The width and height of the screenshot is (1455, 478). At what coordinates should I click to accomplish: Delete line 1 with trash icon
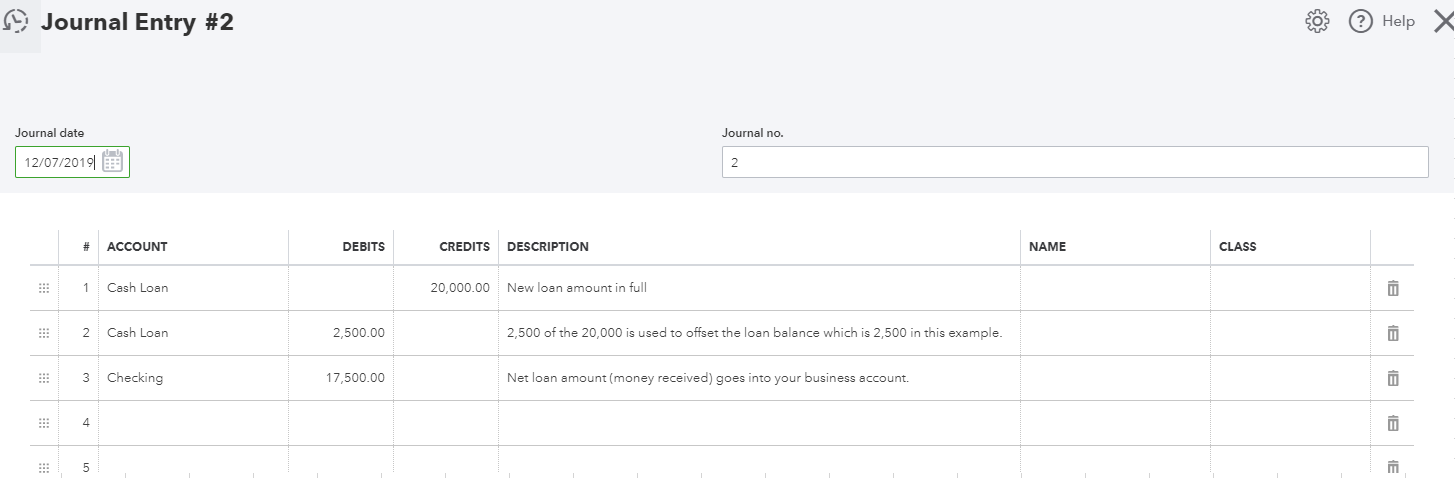[1392, 288]
